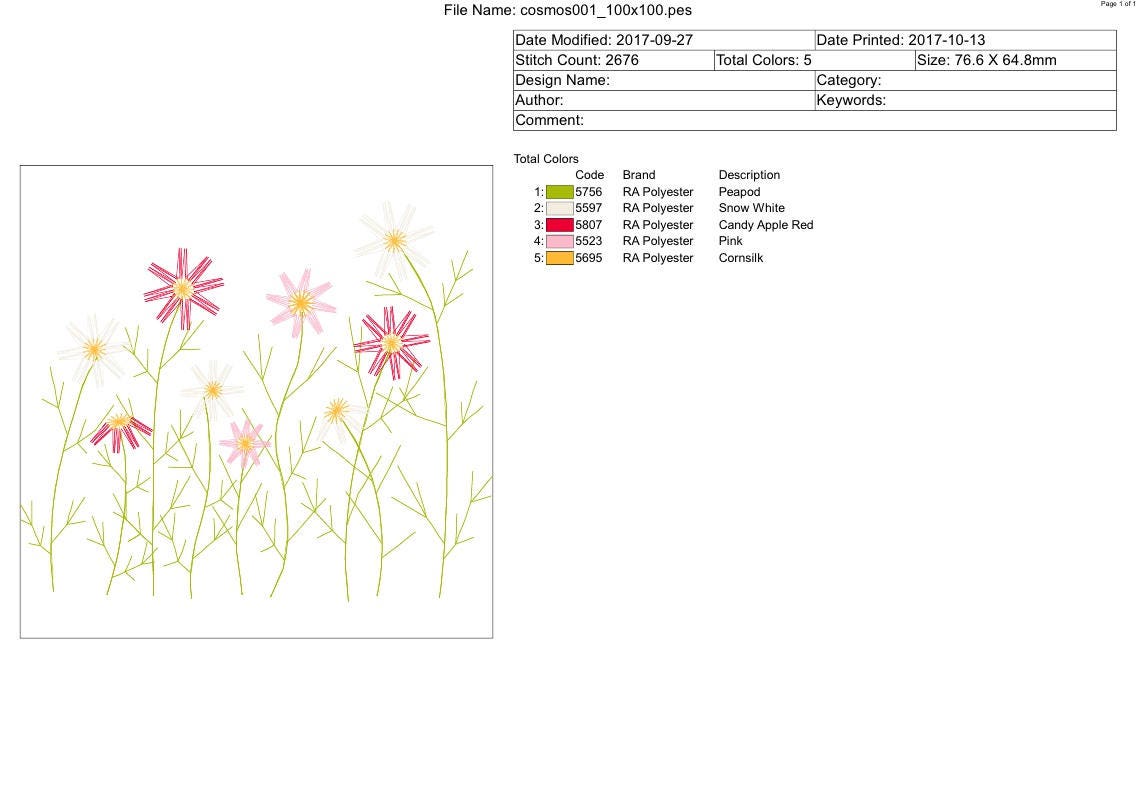Select the Snow White color swatch

tap(560, 208)
